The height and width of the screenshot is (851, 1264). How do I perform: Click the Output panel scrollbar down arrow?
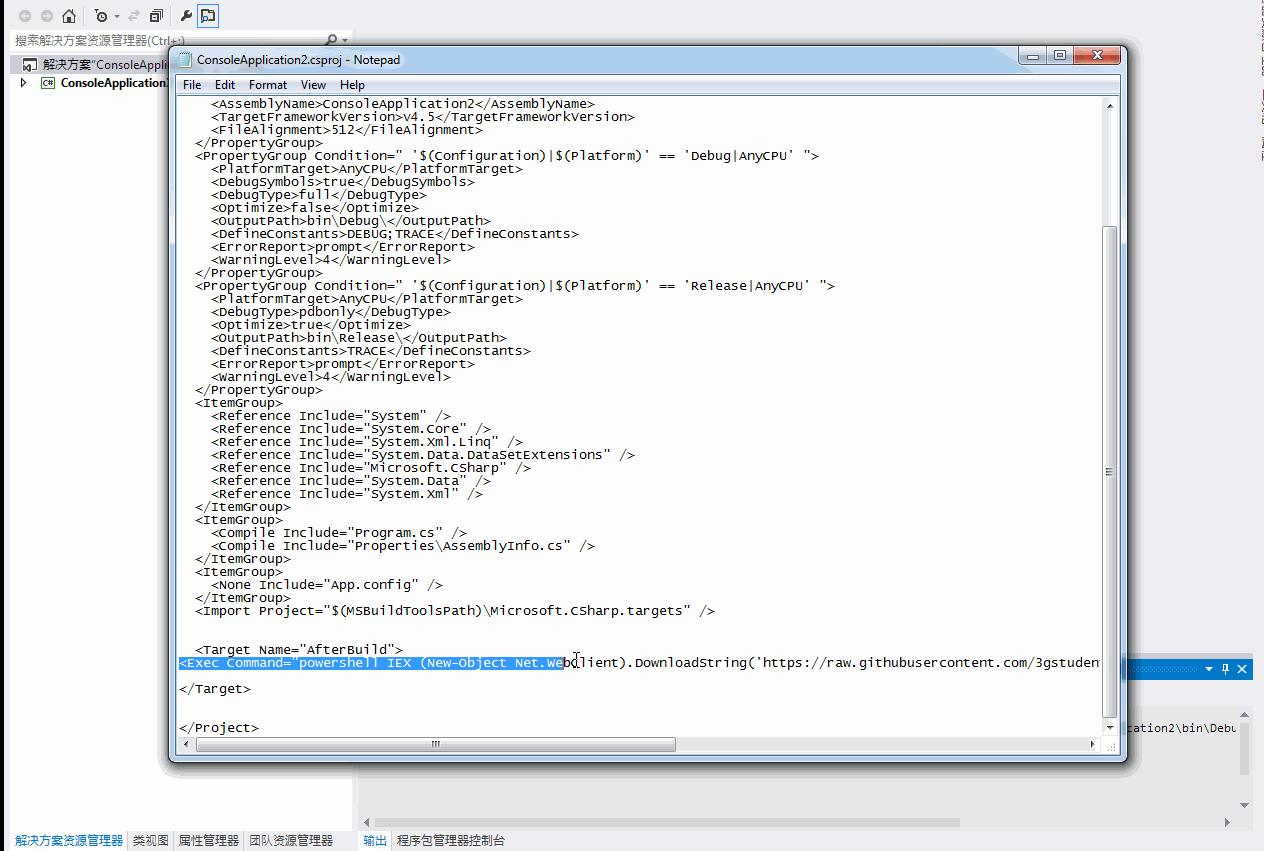point(1245,804)
